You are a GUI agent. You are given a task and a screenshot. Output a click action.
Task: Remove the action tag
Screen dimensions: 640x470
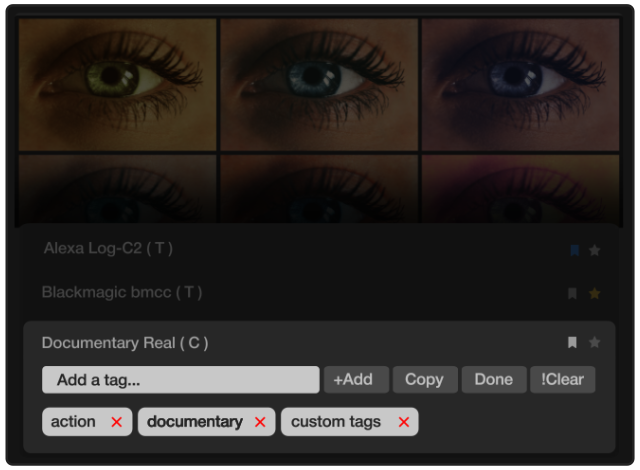pos(116,422)
